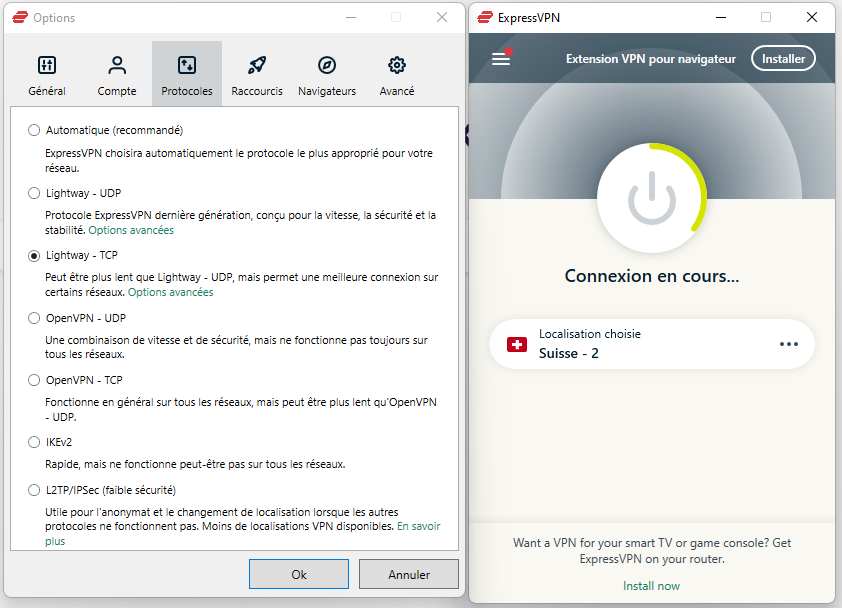
Task: Open Options avancées link under Lightway UDP
Action: click(x=131, y=230)
